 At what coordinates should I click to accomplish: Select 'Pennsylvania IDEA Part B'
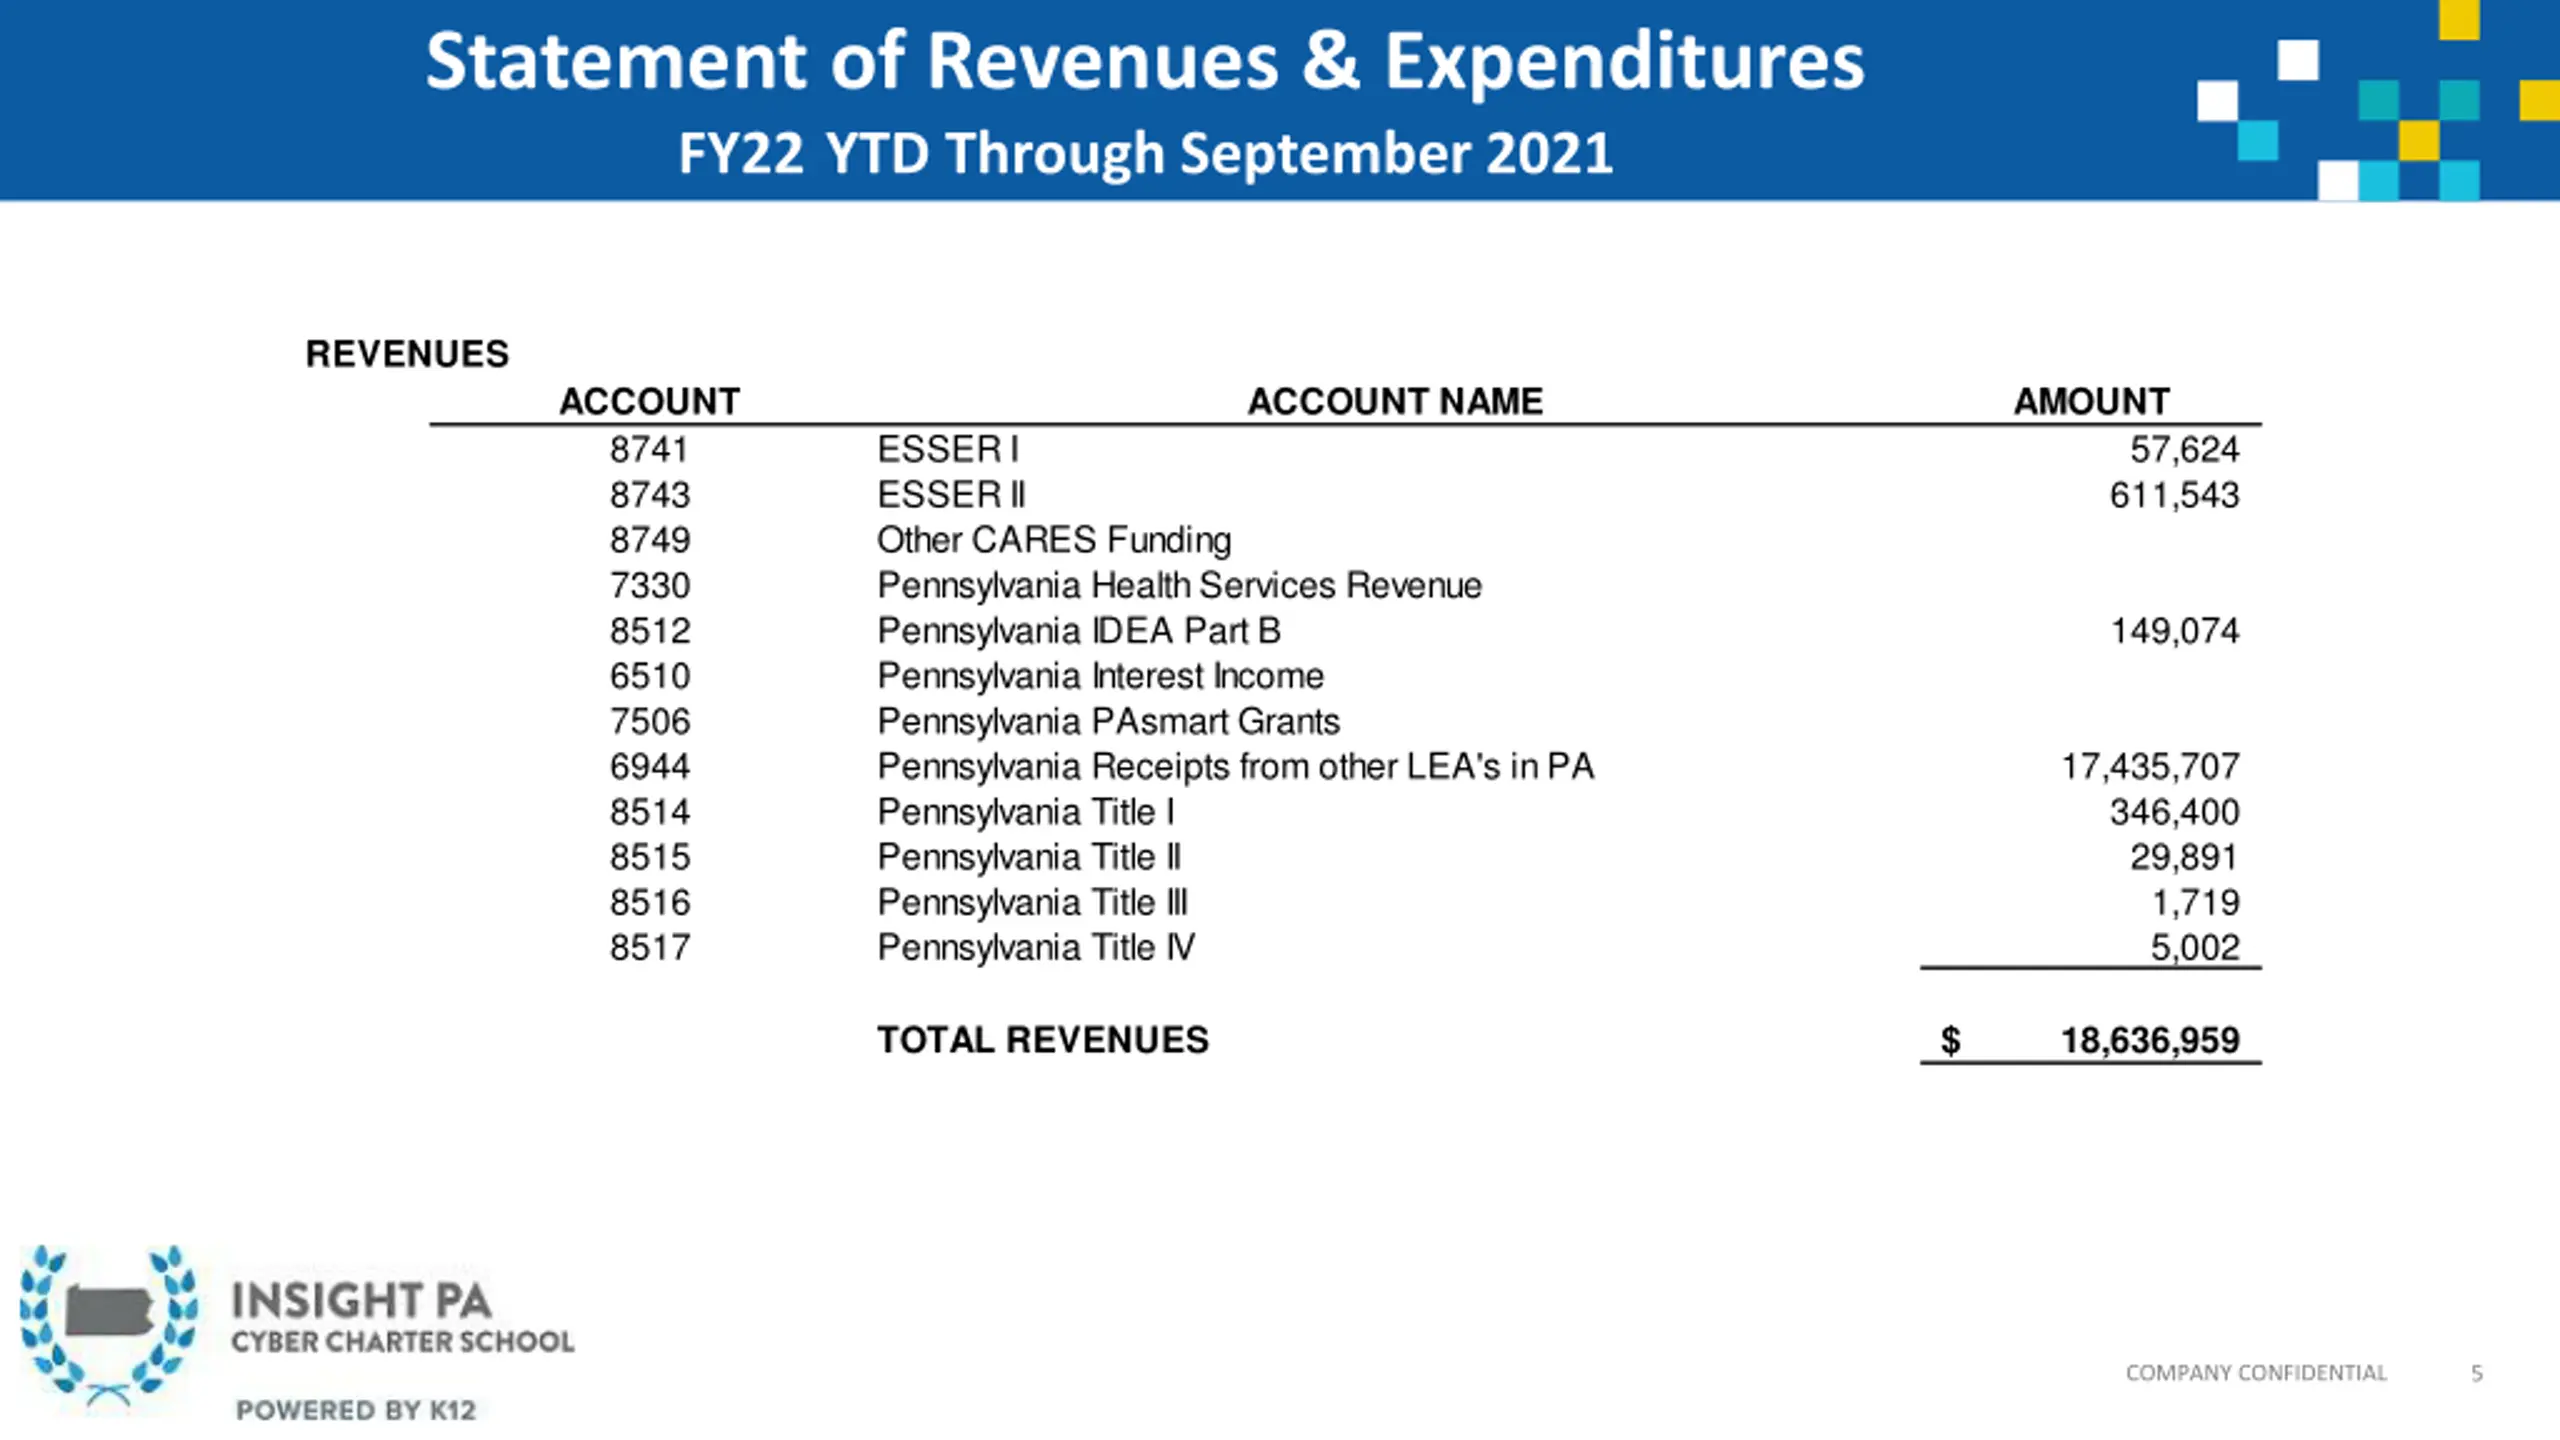tap(1079, 631)
